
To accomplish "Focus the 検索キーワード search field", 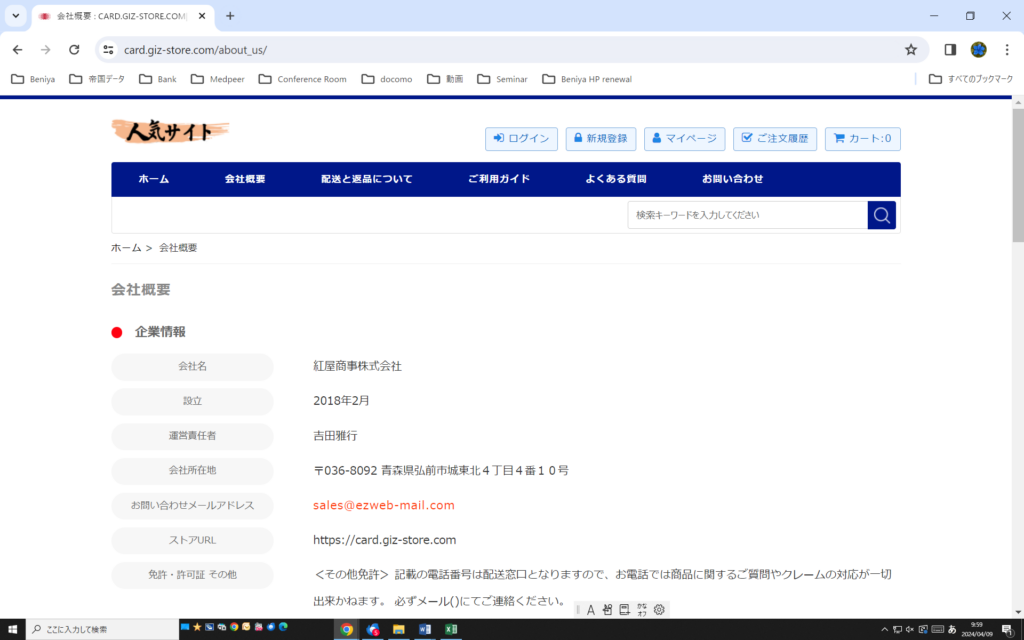I will click(746, 215).
